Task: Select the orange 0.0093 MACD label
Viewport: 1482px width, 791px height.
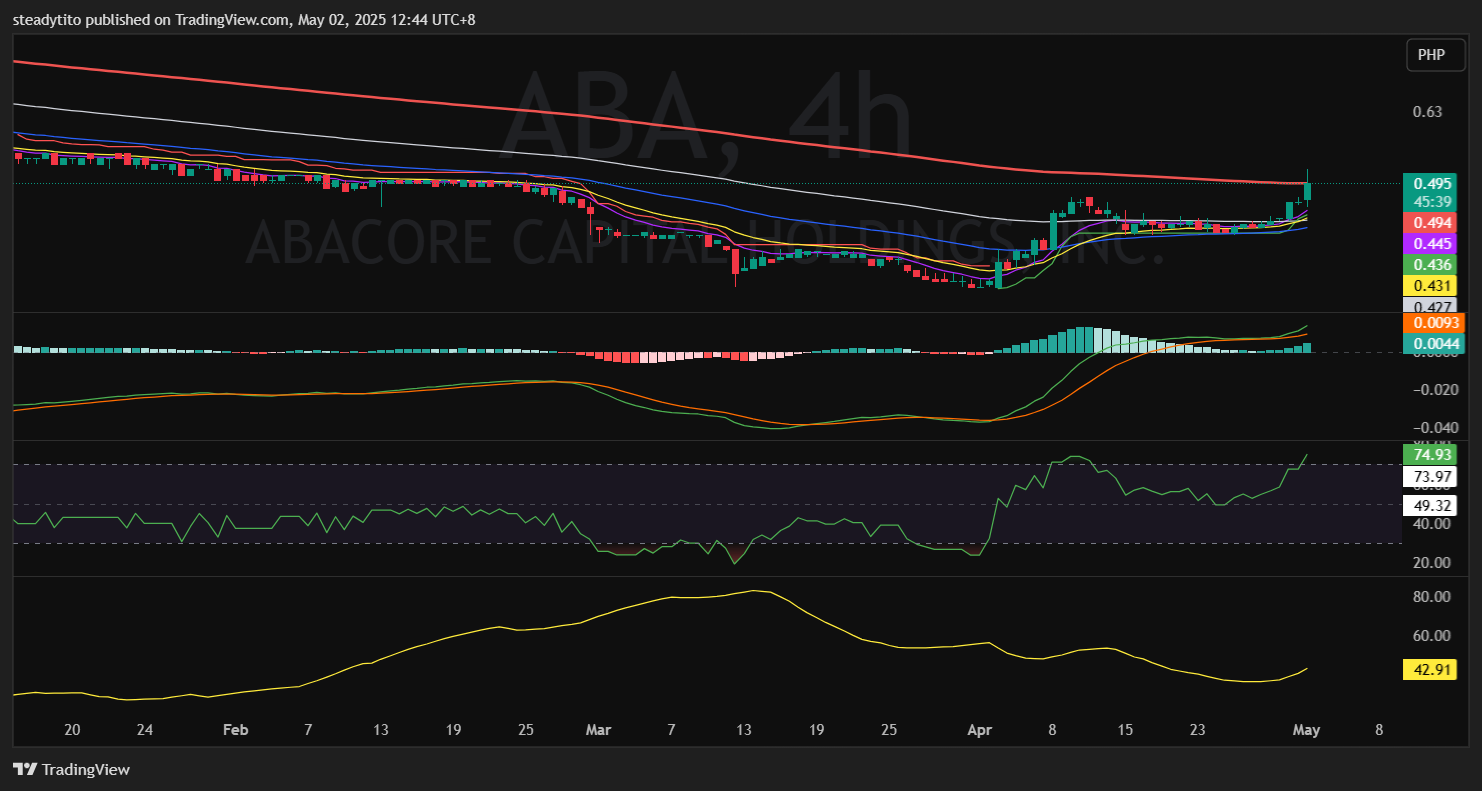Action: 1433,323
